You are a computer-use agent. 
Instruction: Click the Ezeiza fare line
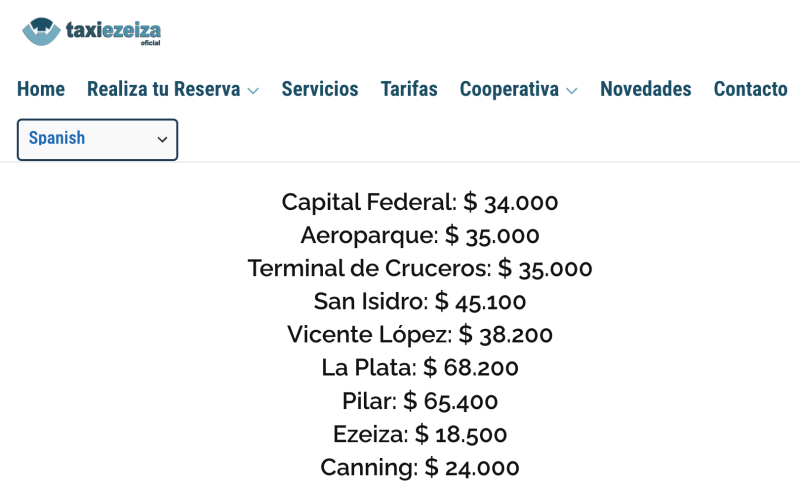tap(420, 434)
